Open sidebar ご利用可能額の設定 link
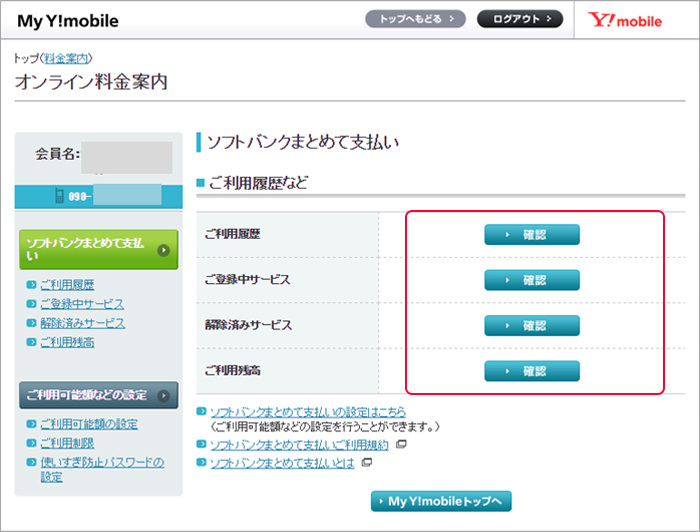This screenshot has width=700, height=532. (x=89, y=424)
